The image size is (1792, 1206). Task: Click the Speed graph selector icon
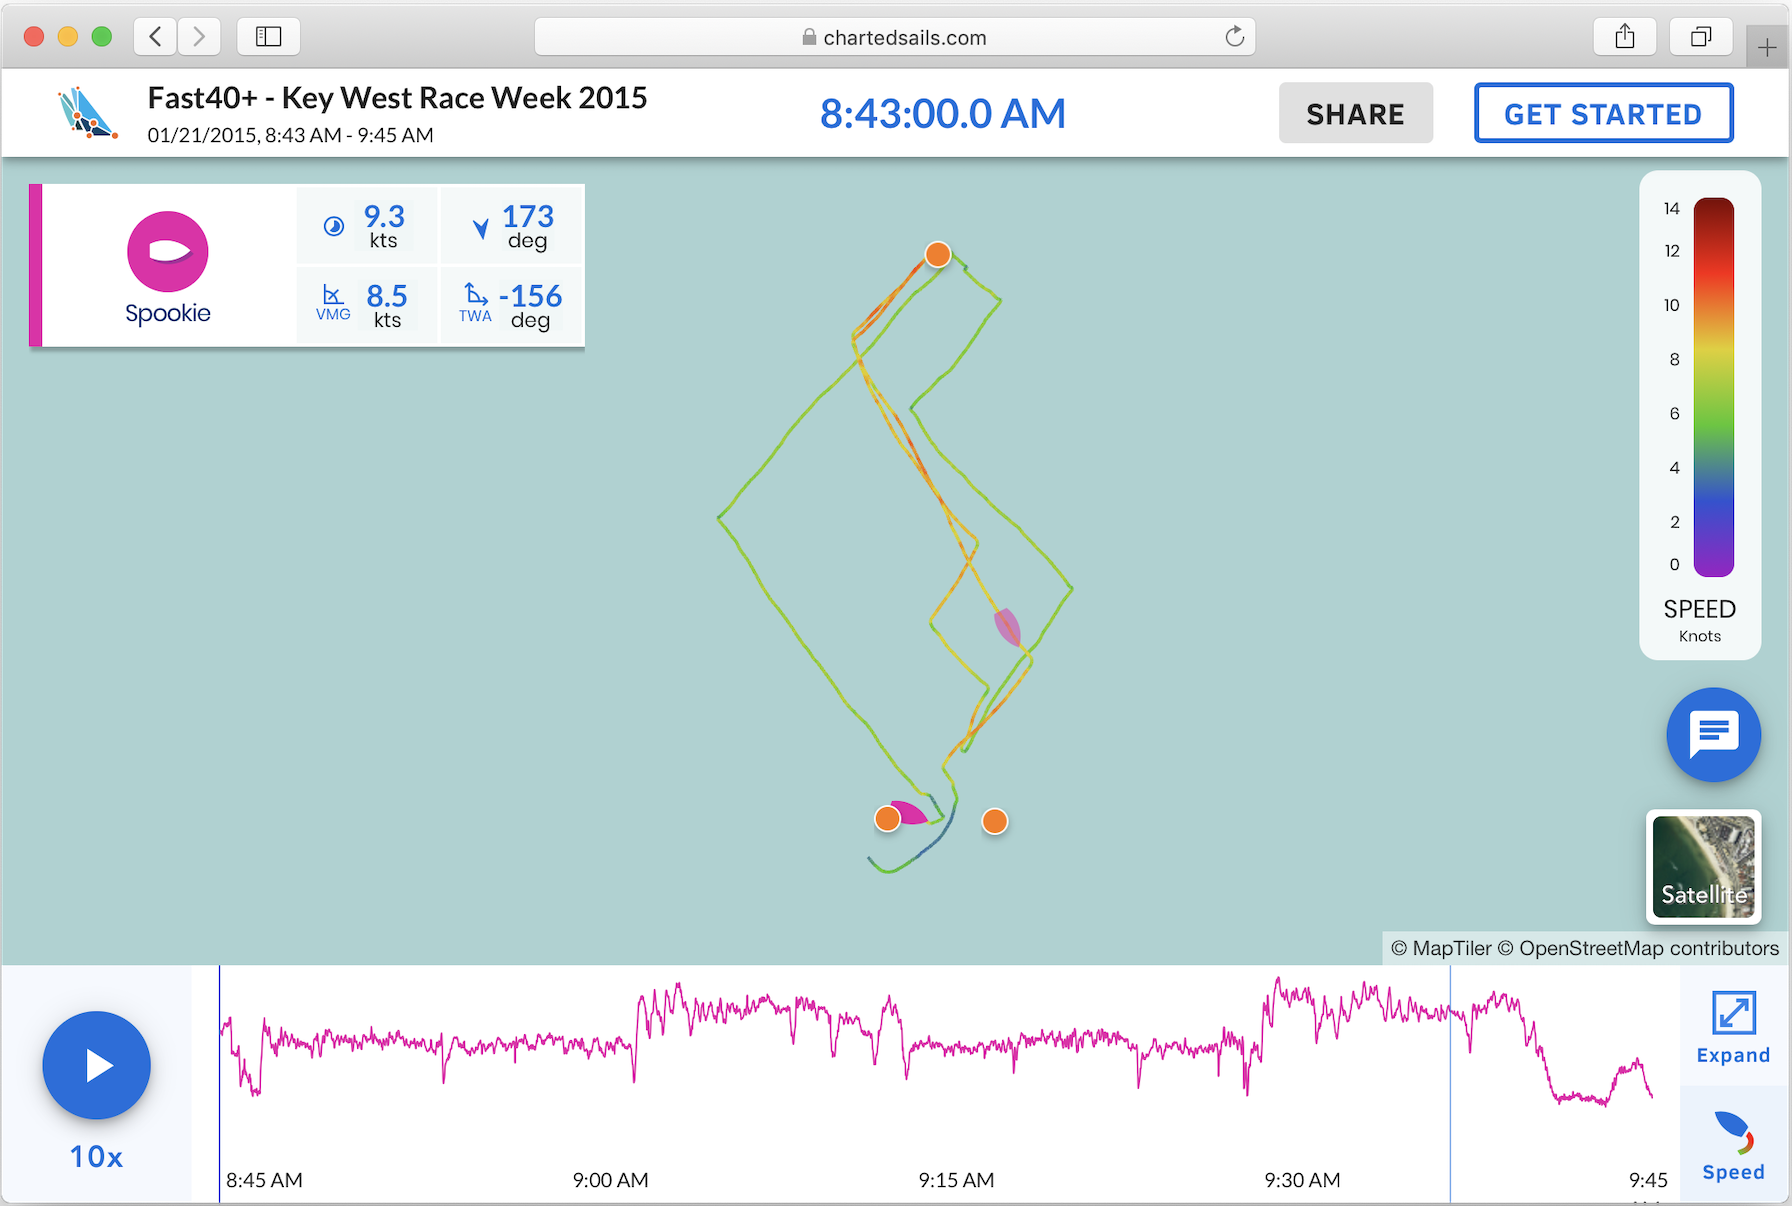click(1732, 1145)
